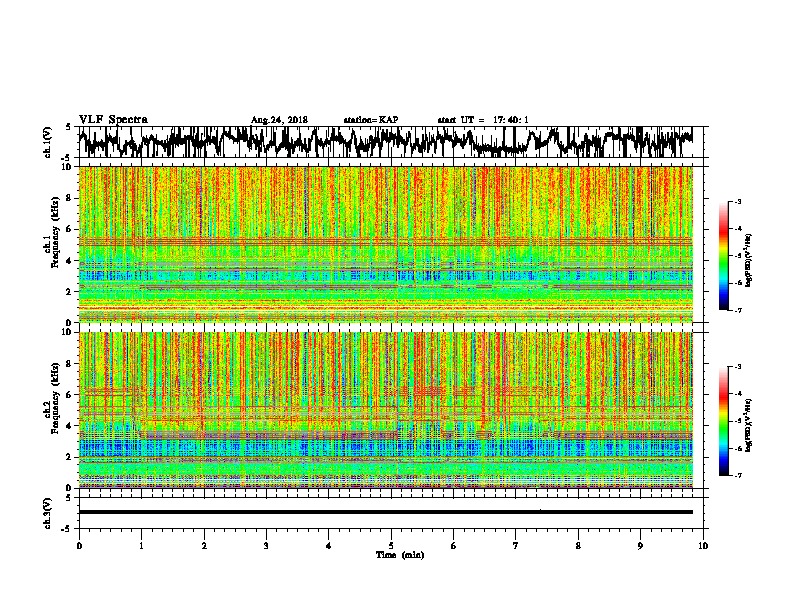792x612 pixels.
Task: Click the "Time (min)" x-axis label
Action: click(x=400, y=555)
